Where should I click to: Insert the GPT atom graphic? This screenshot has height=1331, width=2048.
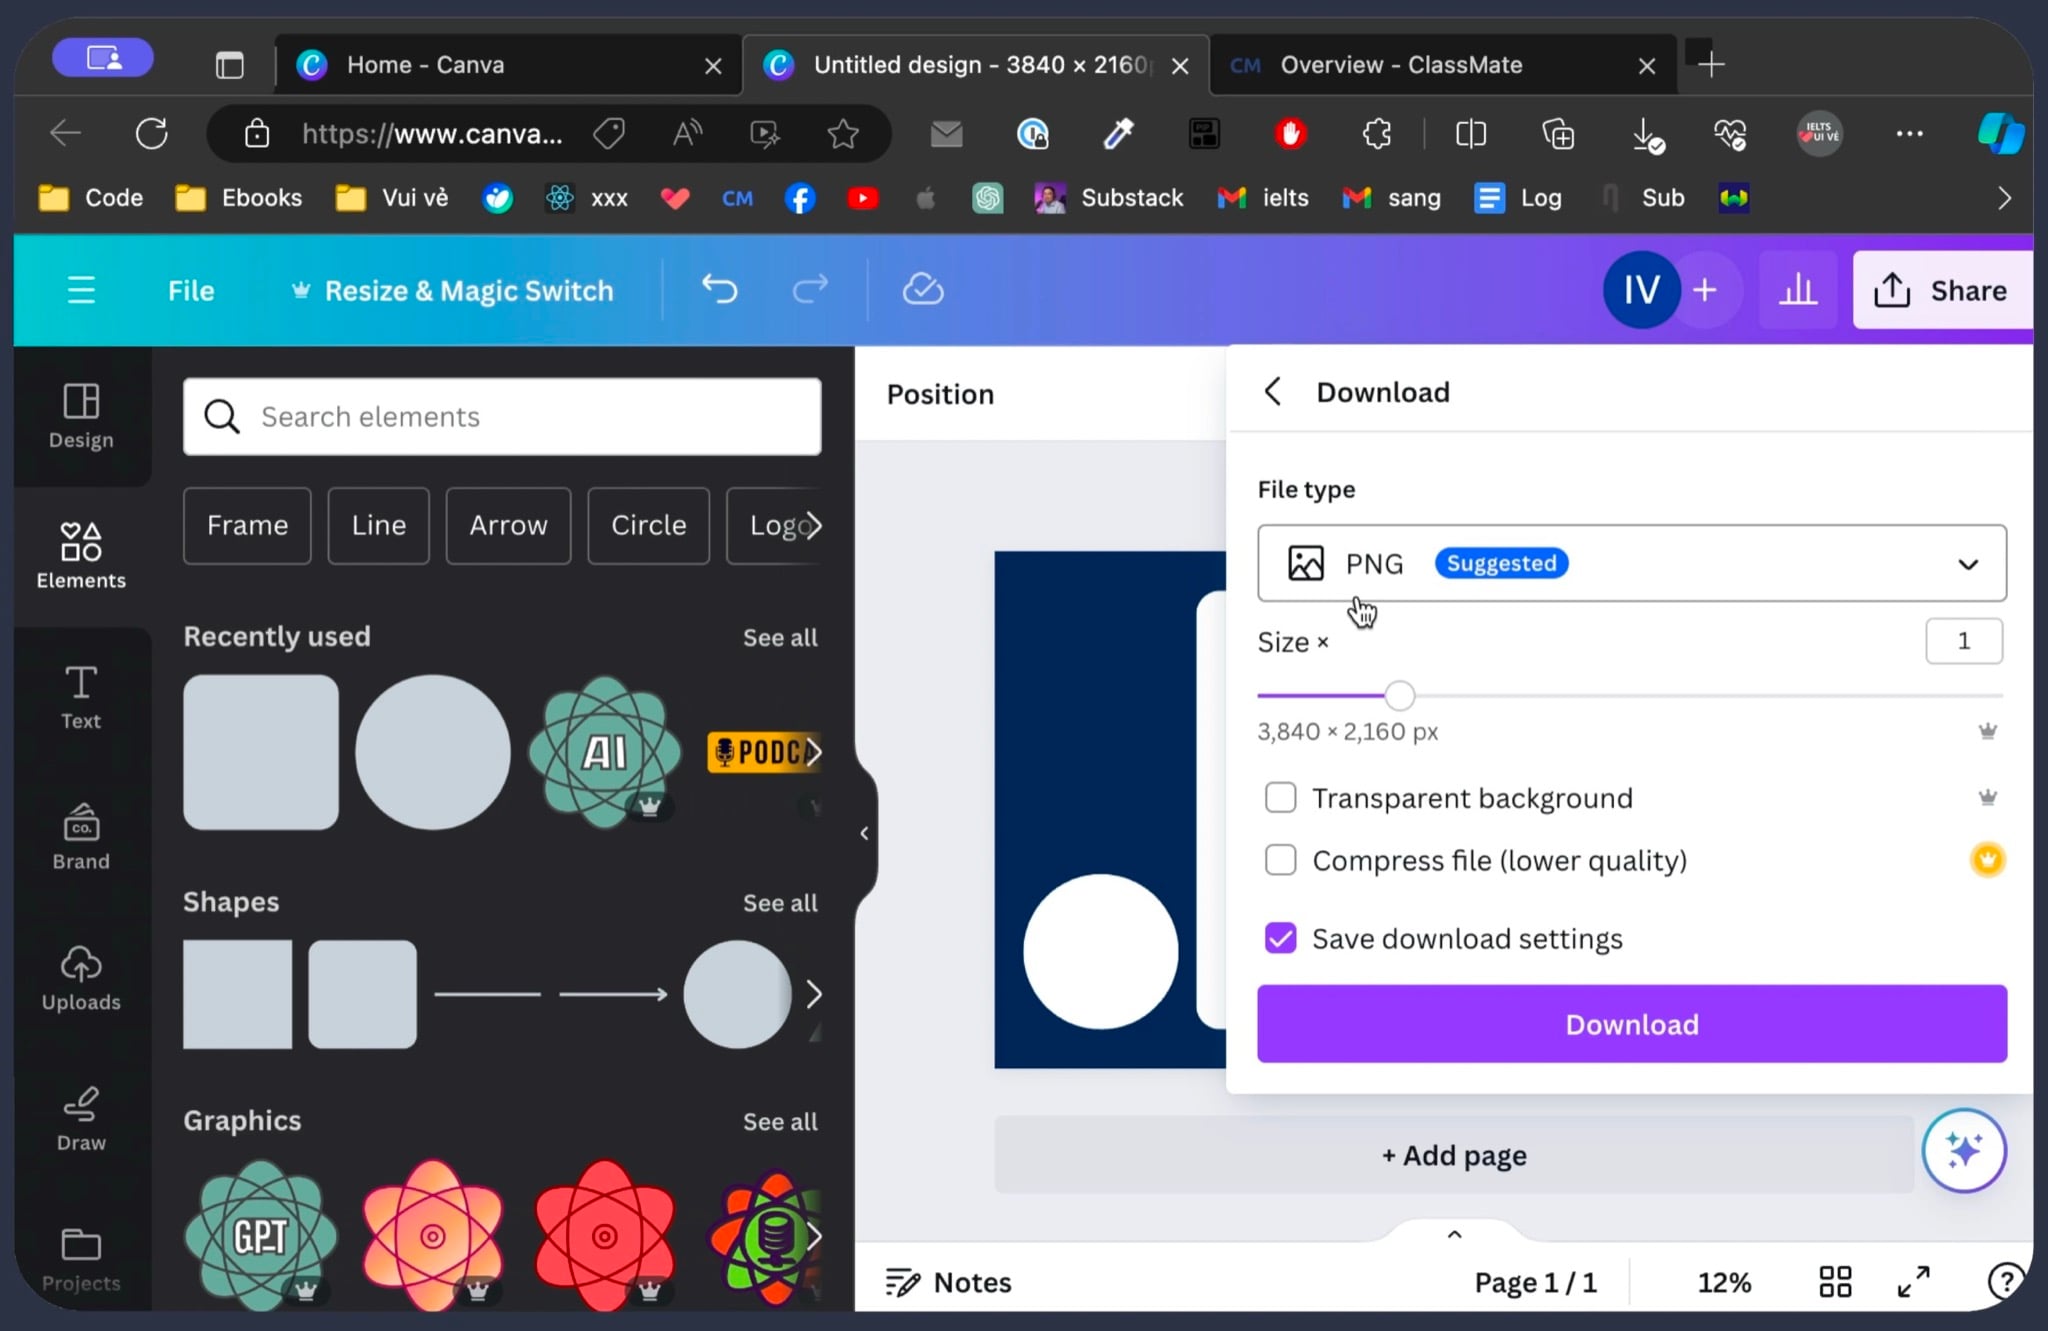260,1236
